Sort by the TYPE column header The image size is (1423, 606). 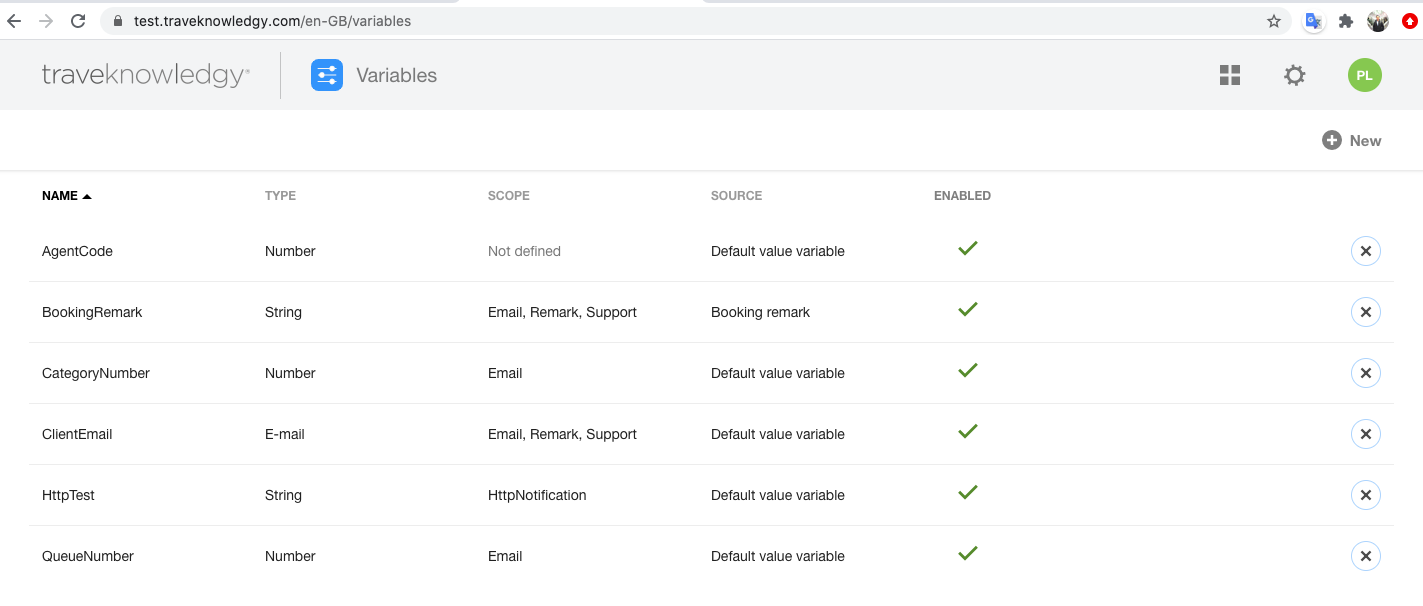(x=280, y=196)
